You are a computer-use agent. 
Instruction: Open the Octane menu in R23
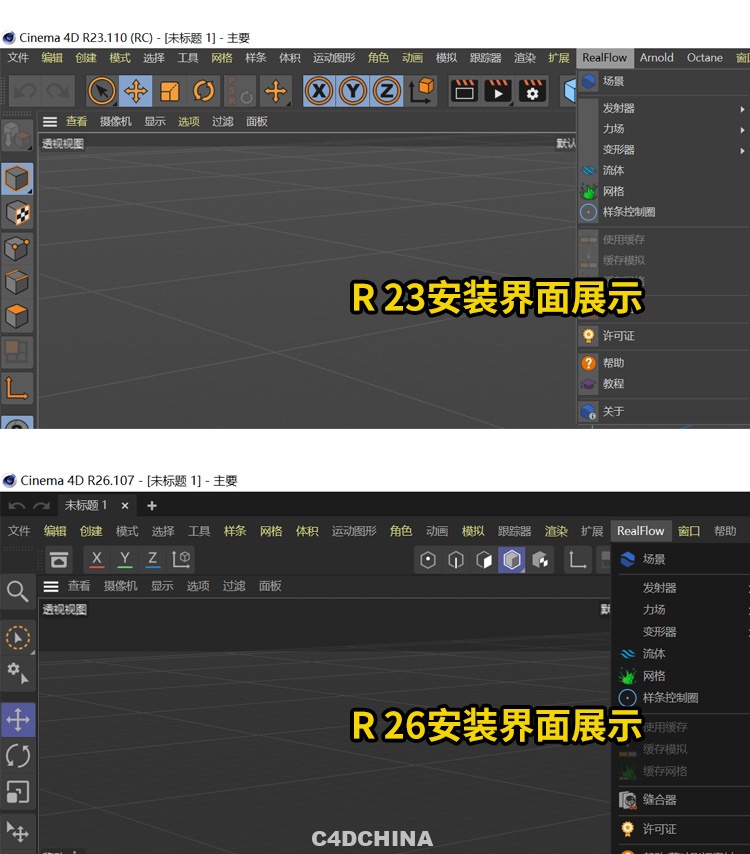(705, 58)
